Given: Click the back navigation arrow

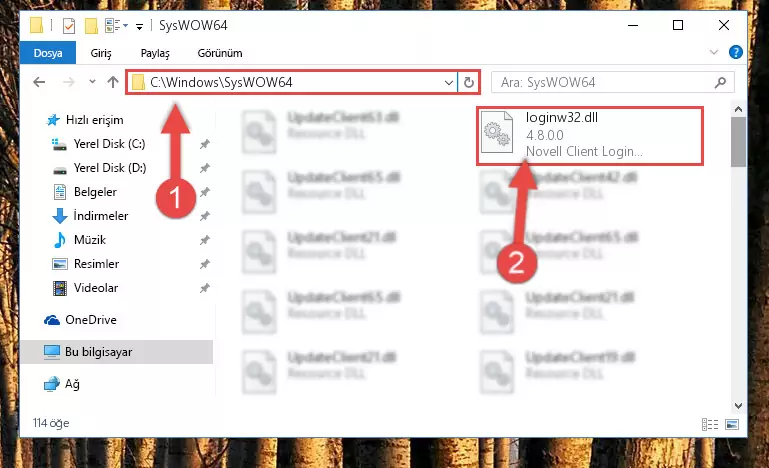Looking at the screenshot, I should 39,82.
